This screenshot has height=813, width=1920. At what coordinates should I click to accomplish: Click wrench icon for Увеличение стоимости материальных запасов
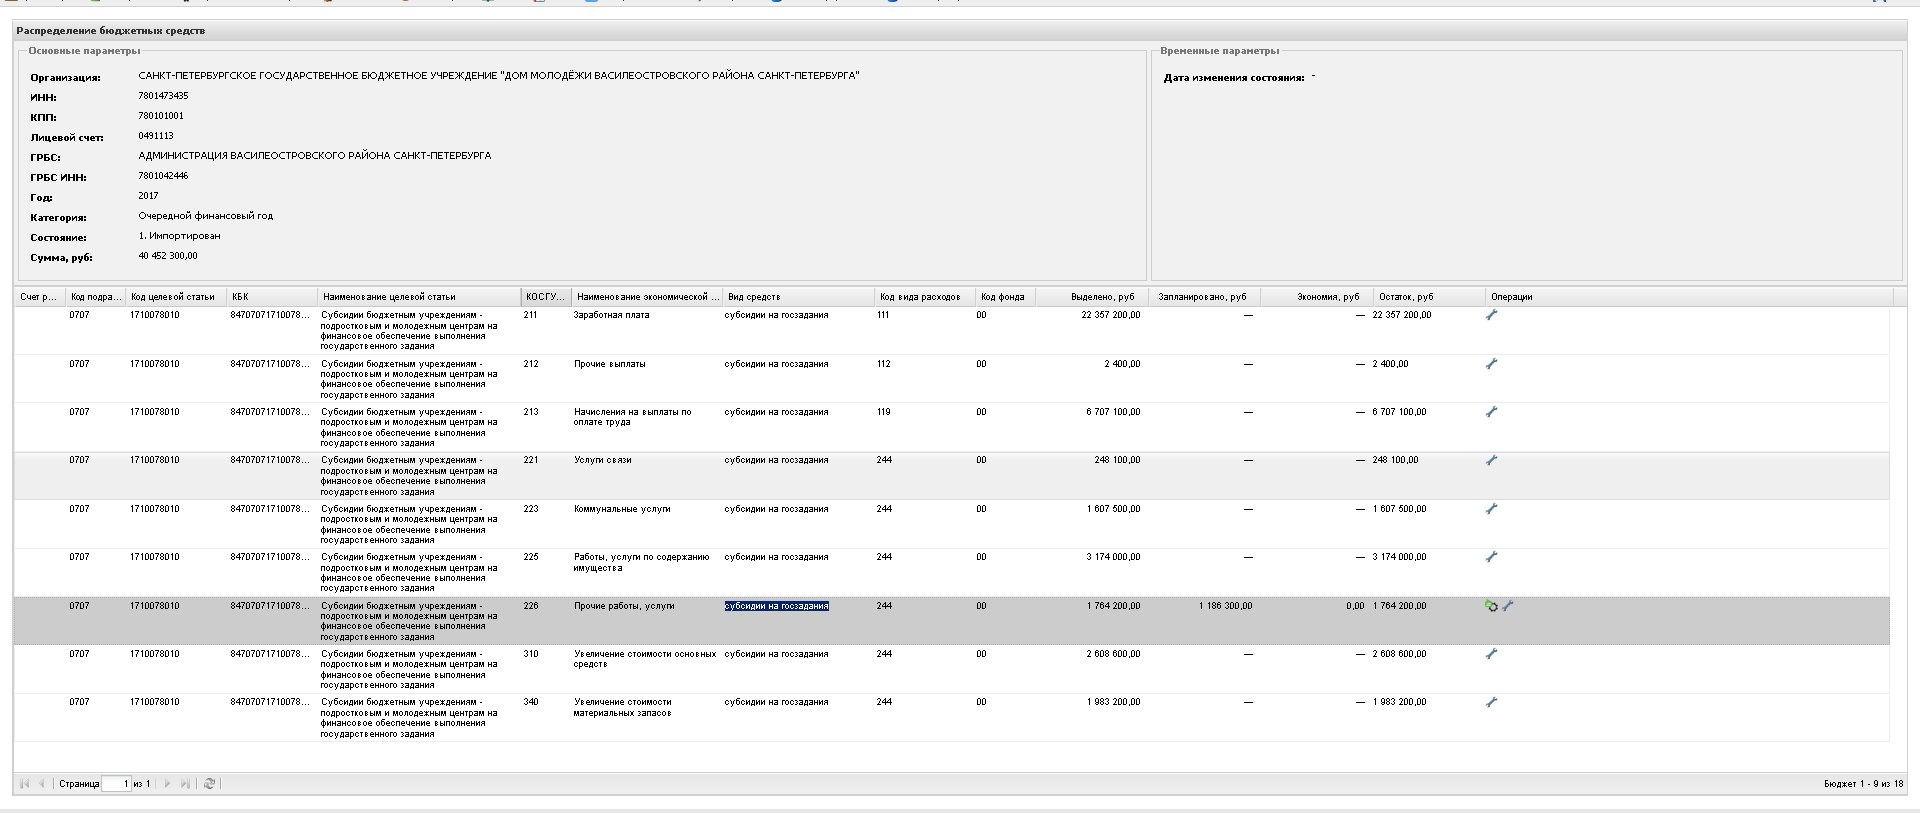pos(1491,702)
